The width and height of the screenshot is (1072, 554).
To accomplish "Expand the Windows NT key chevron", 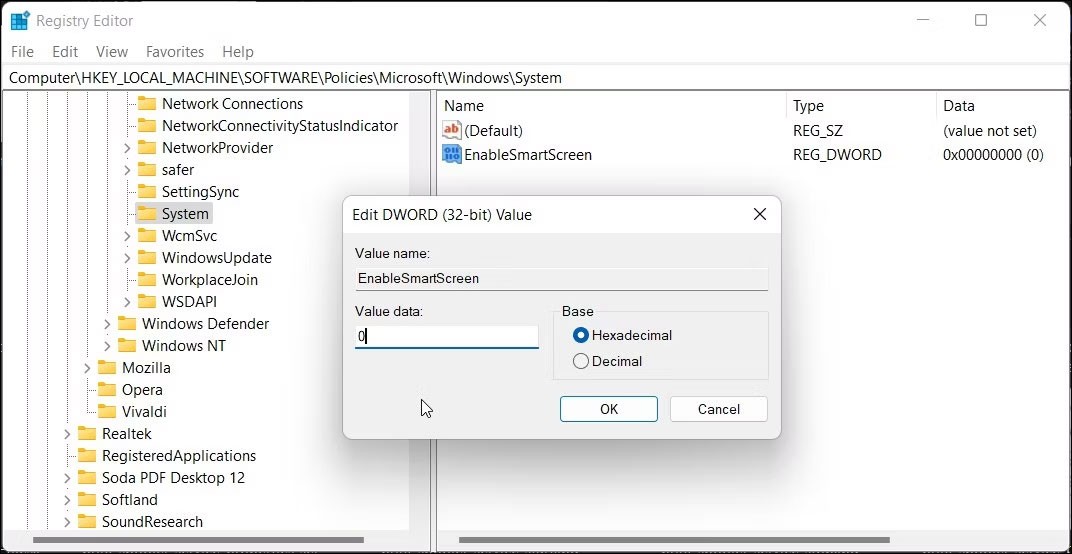I will point(107,346).
